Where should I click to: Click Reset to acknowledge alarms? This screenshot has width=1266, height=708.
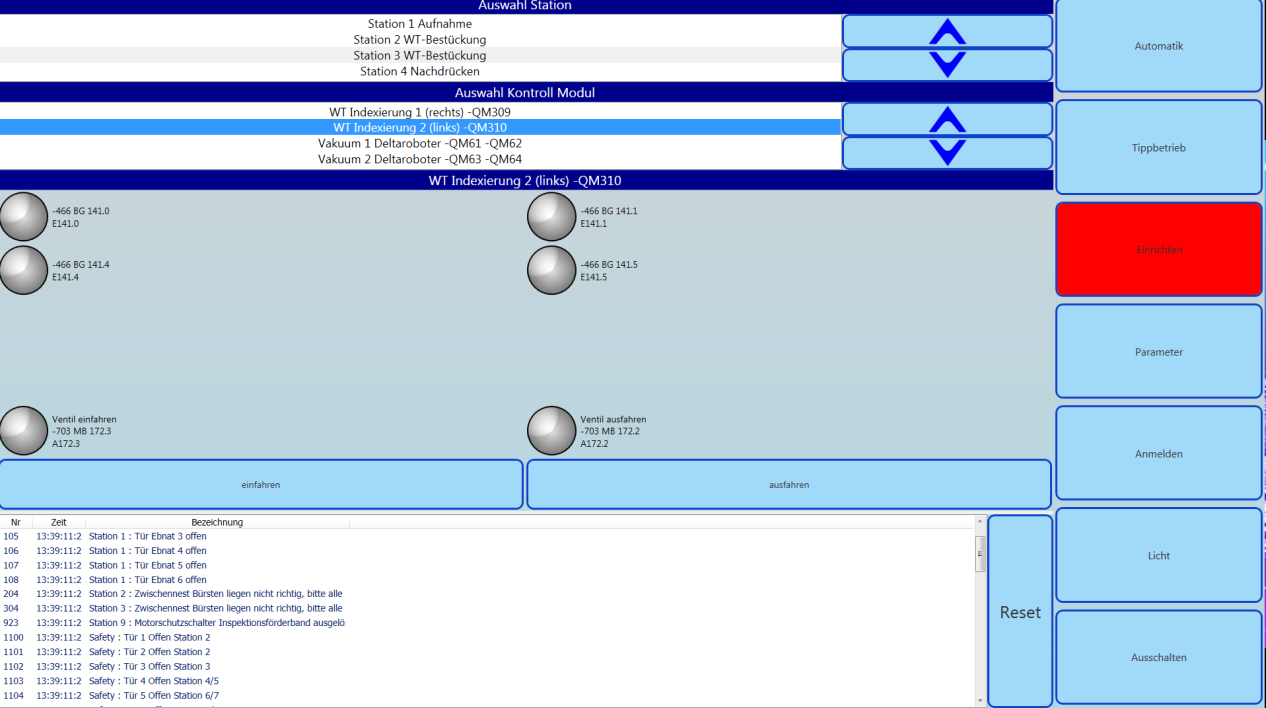1019,611
